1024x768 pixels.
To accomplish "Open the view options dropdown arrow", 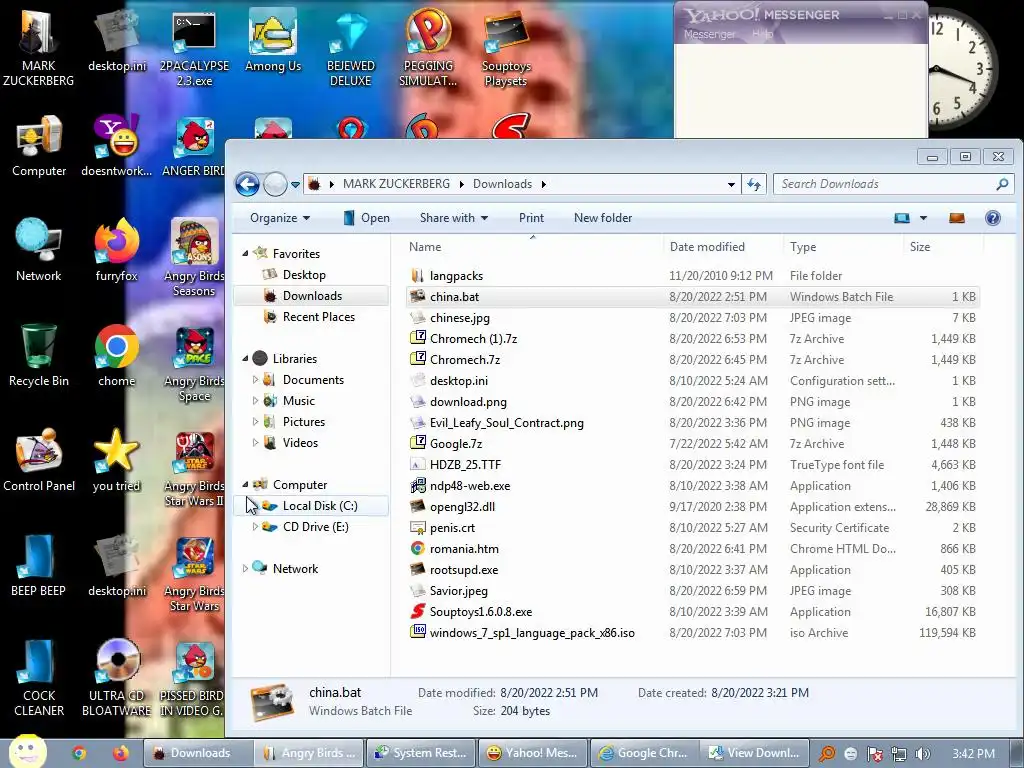I will coord(923,218).
